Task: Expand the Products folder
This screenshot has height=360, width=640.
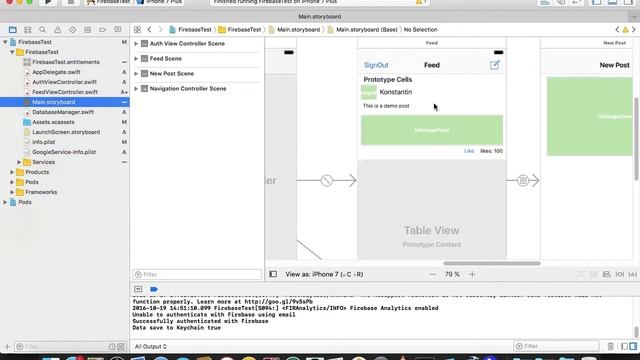Action: point(12,172)
